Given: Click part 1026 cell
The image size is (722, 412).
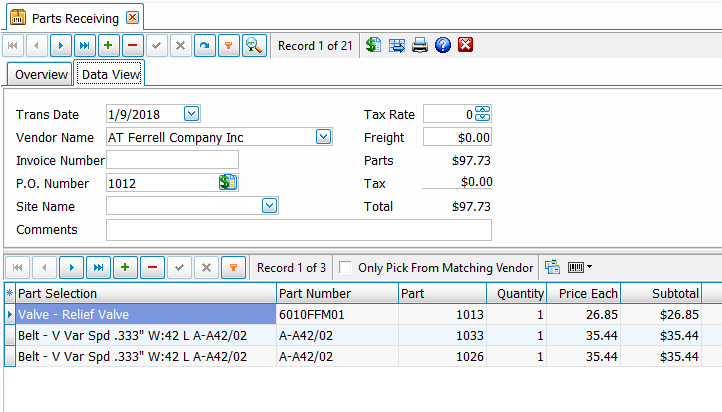Looking at the screenshot, I should coord(443,356).
